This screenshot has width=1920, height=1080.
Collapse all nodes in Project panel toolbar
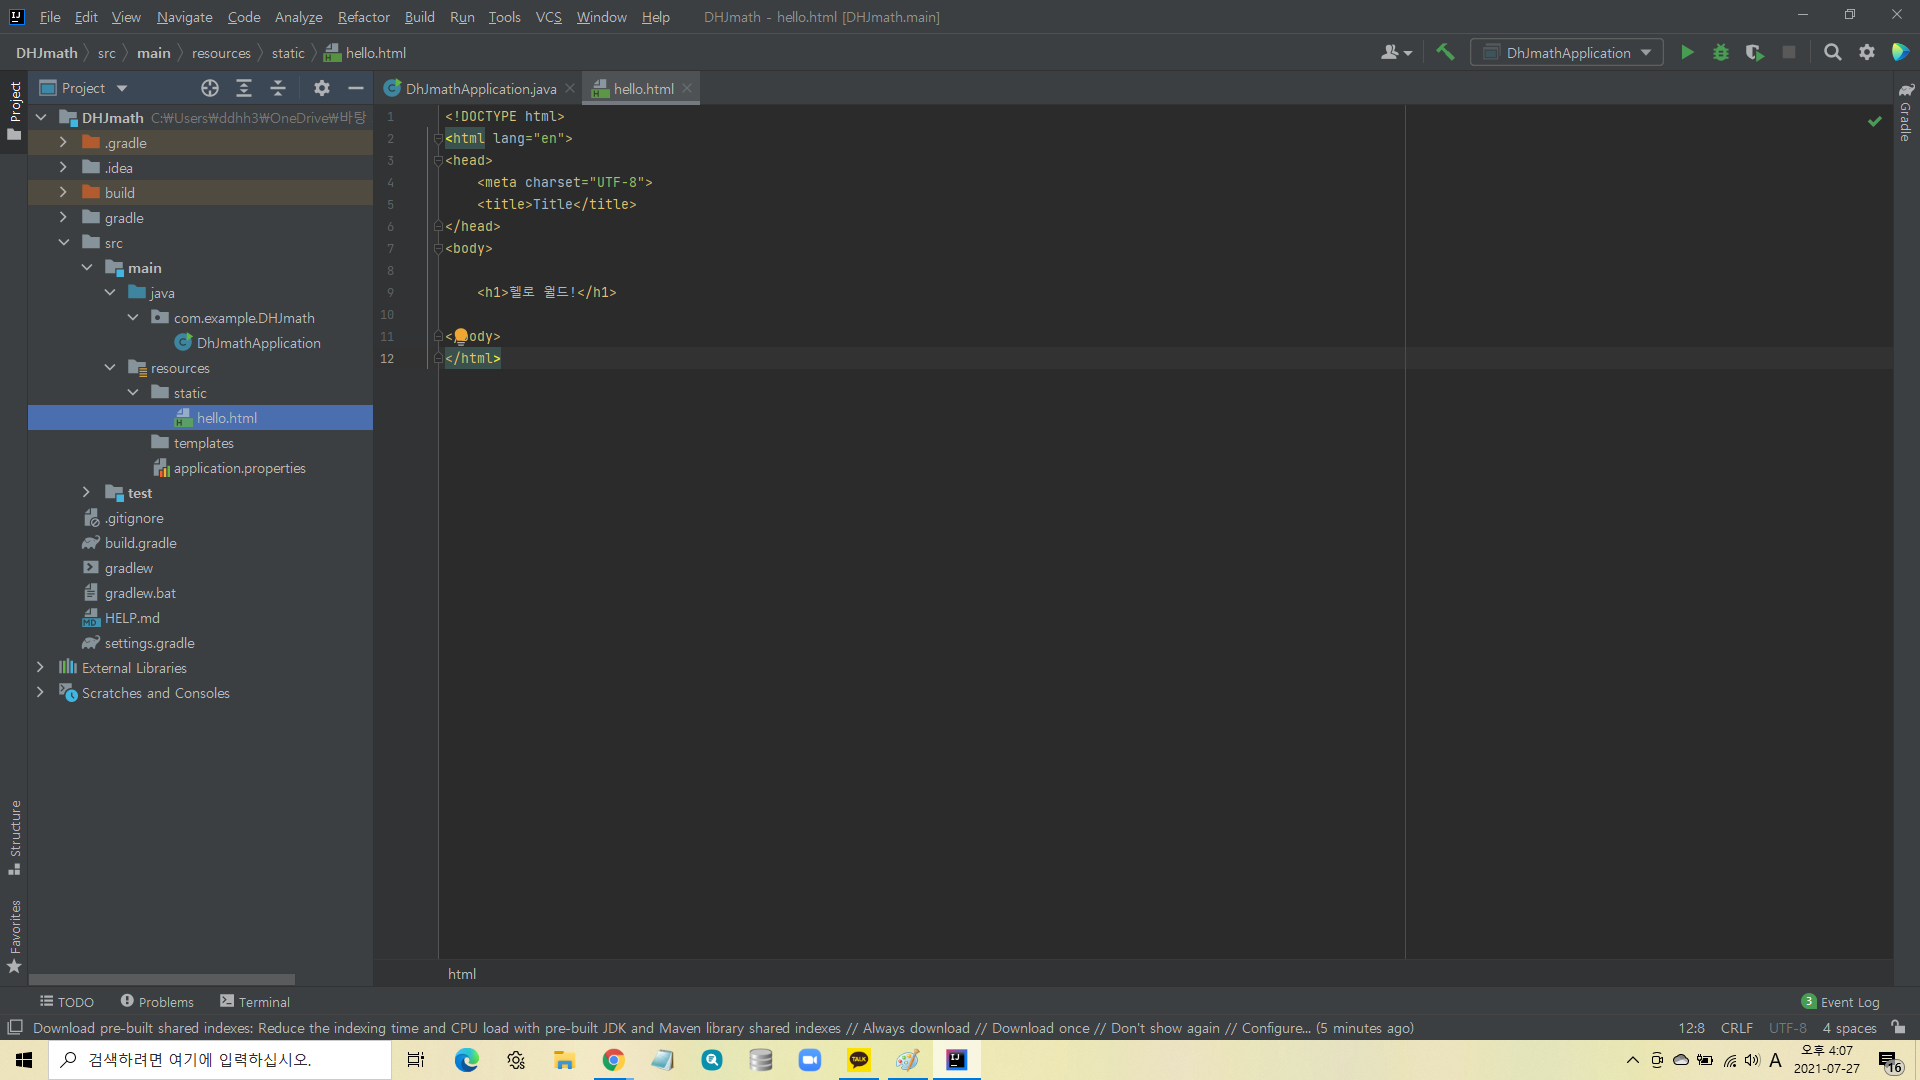(278, 88)
